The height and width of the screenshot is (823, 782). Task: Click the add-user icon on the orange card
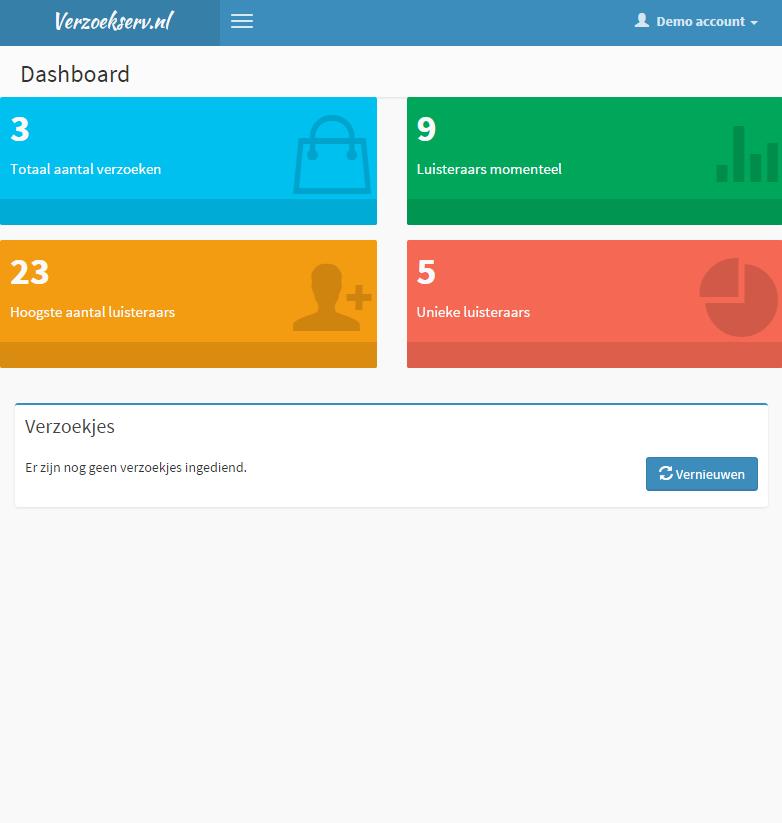coord(332,297)
